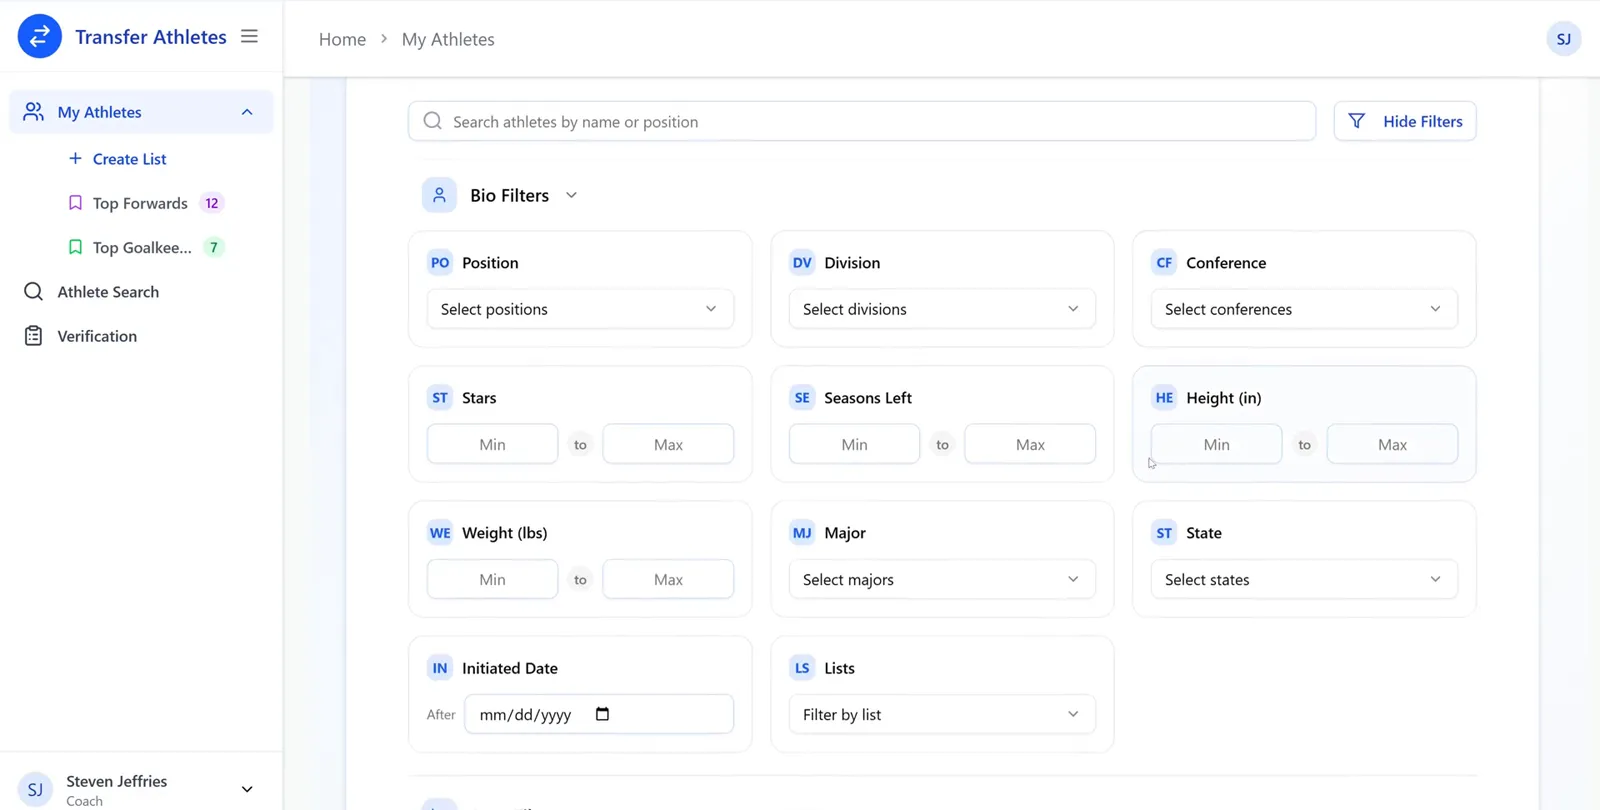This screenshot has height=810, width=1600.
Task: Click the Stars Min input
Action: click(x=492, y=444)
